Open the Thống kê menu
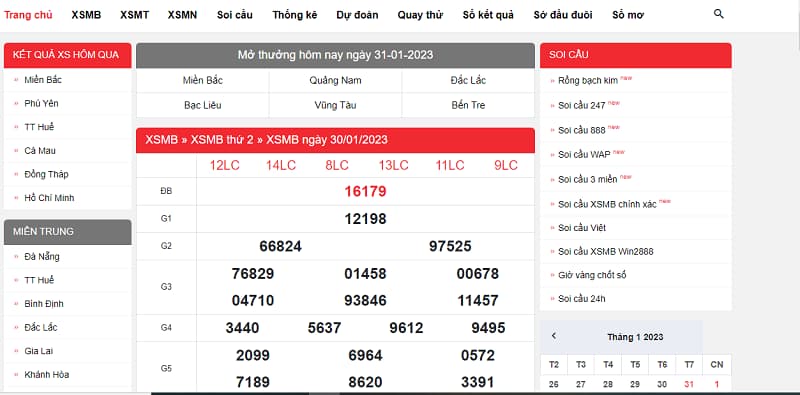This screenshot has width=800, height=395. (x=294, y=15)
